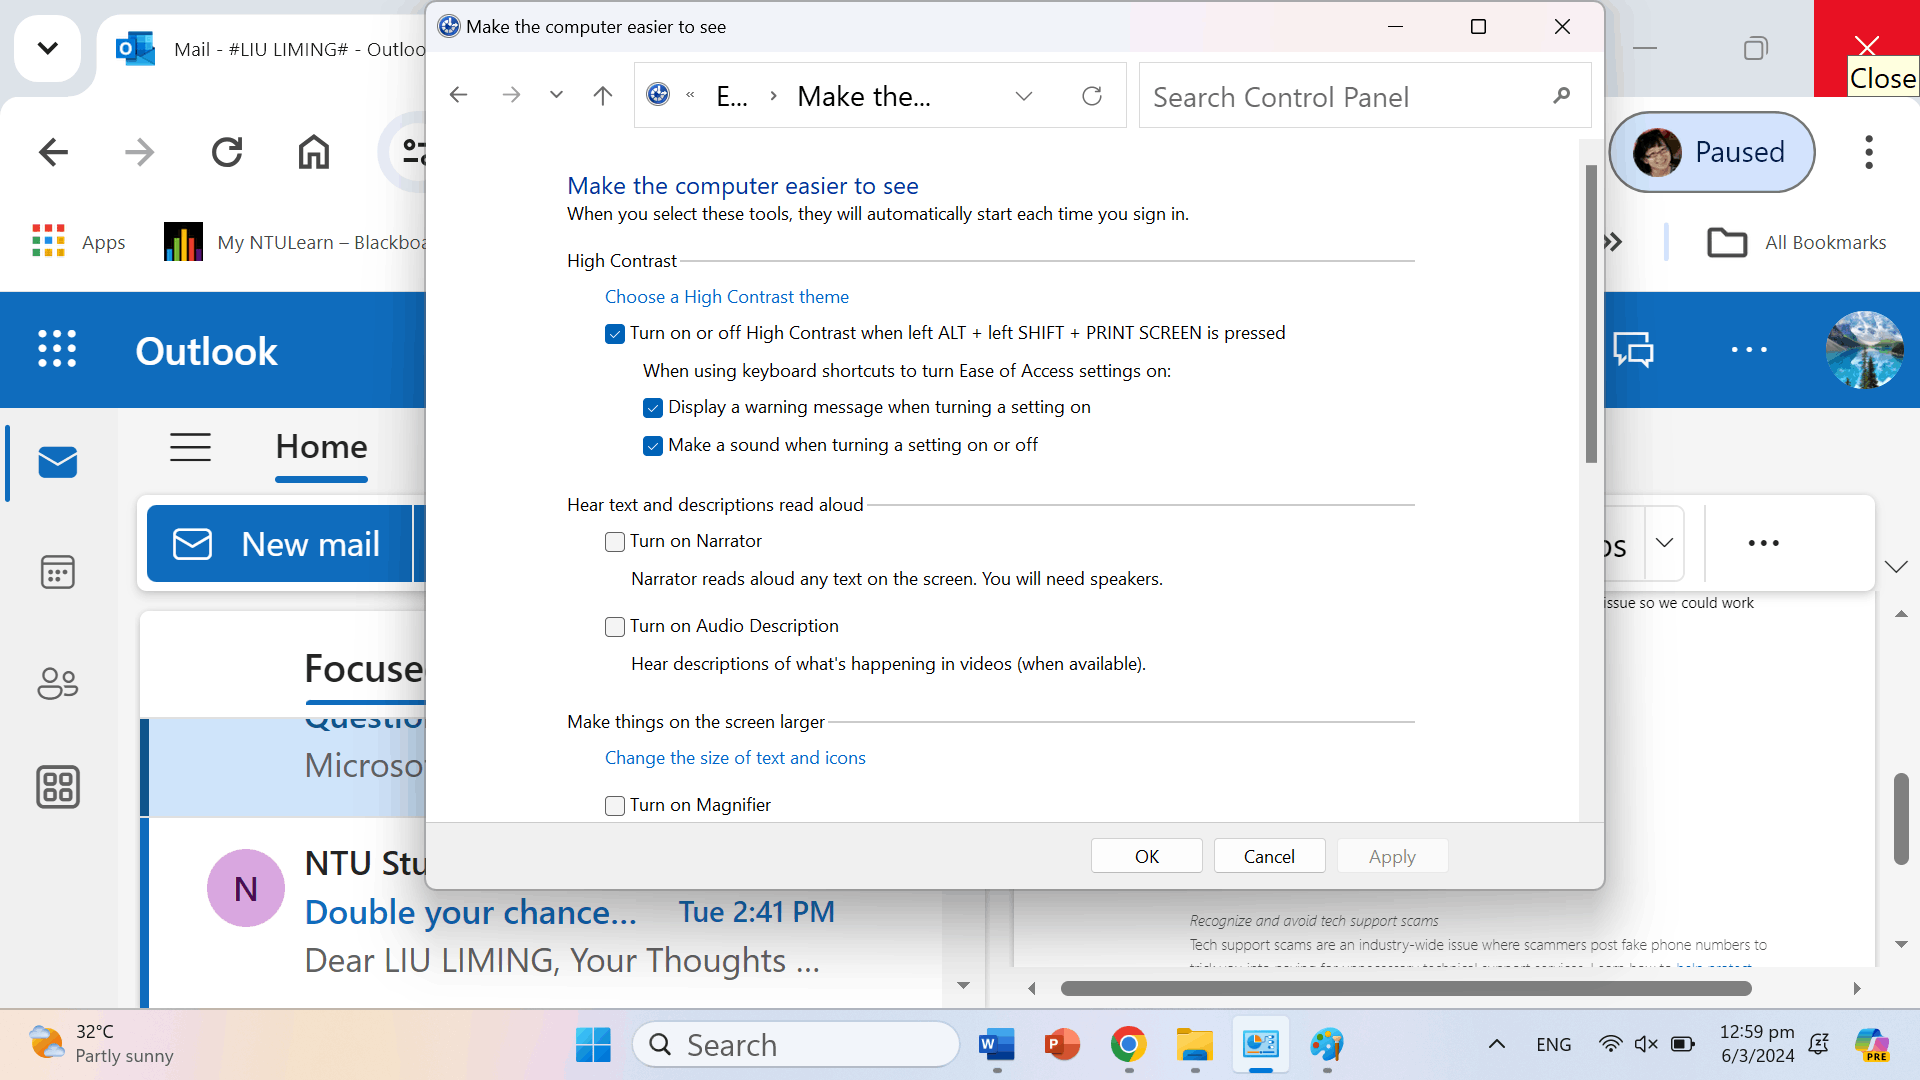1920x1080 pixels.
Task: Check Turn on Audio Description
Action: pyautogui.click(x=615, y=627)
